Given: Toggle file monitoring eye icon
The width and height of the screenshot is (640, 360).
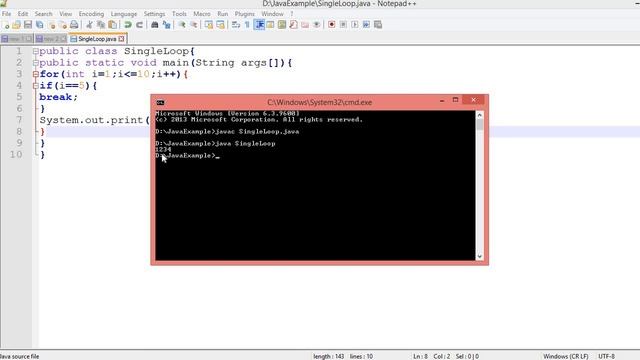Looking at the screenshot, I should coord(316,25).
